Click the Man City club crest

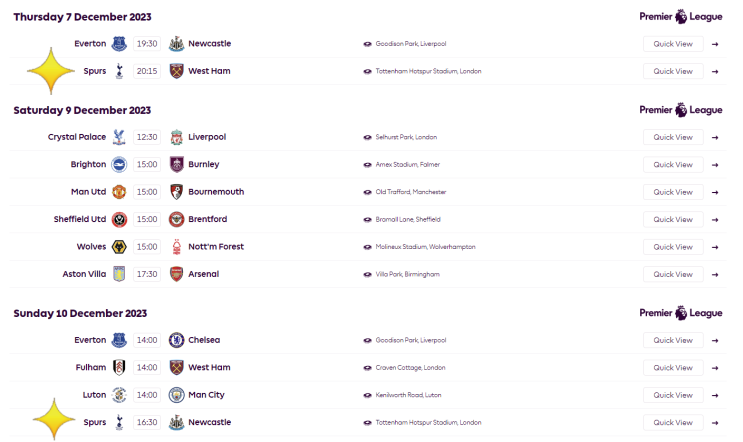tap(176, 395)
